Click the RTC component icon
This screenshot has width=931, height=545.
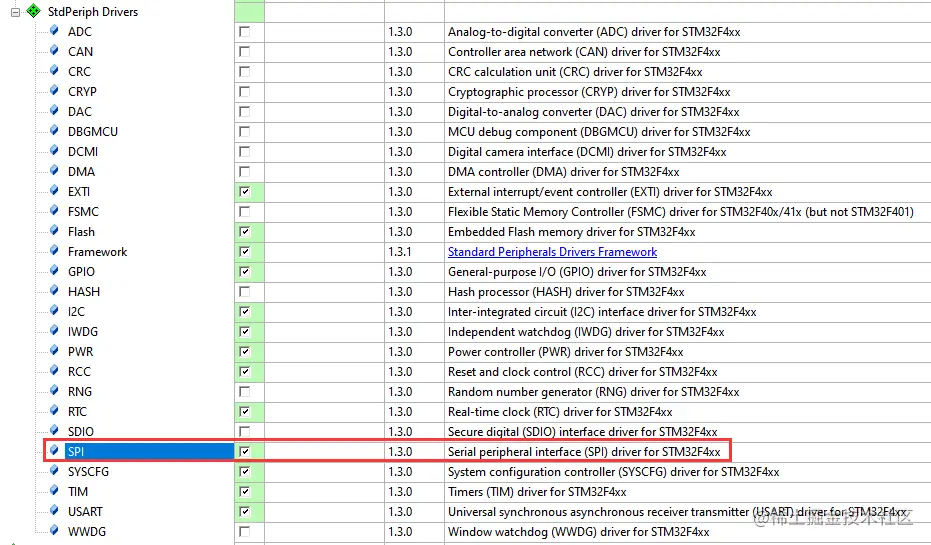pos(54,410)
